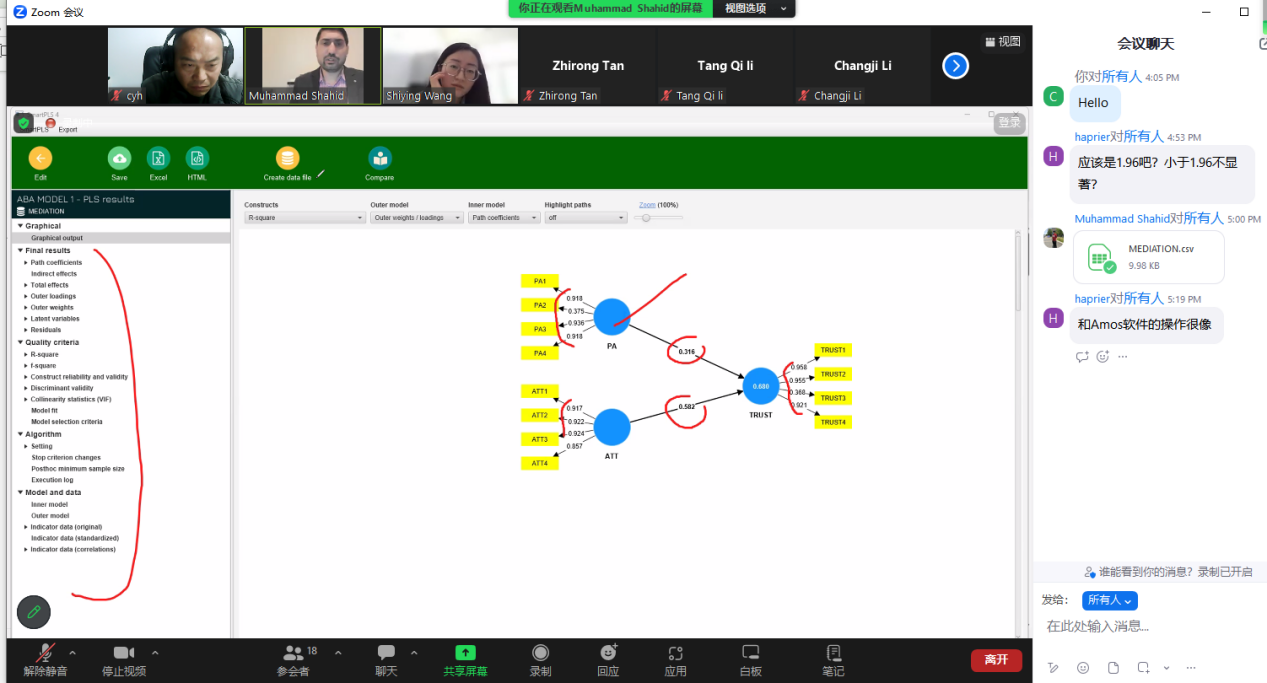Click the file attachment icon in chat

point(1113,667)
